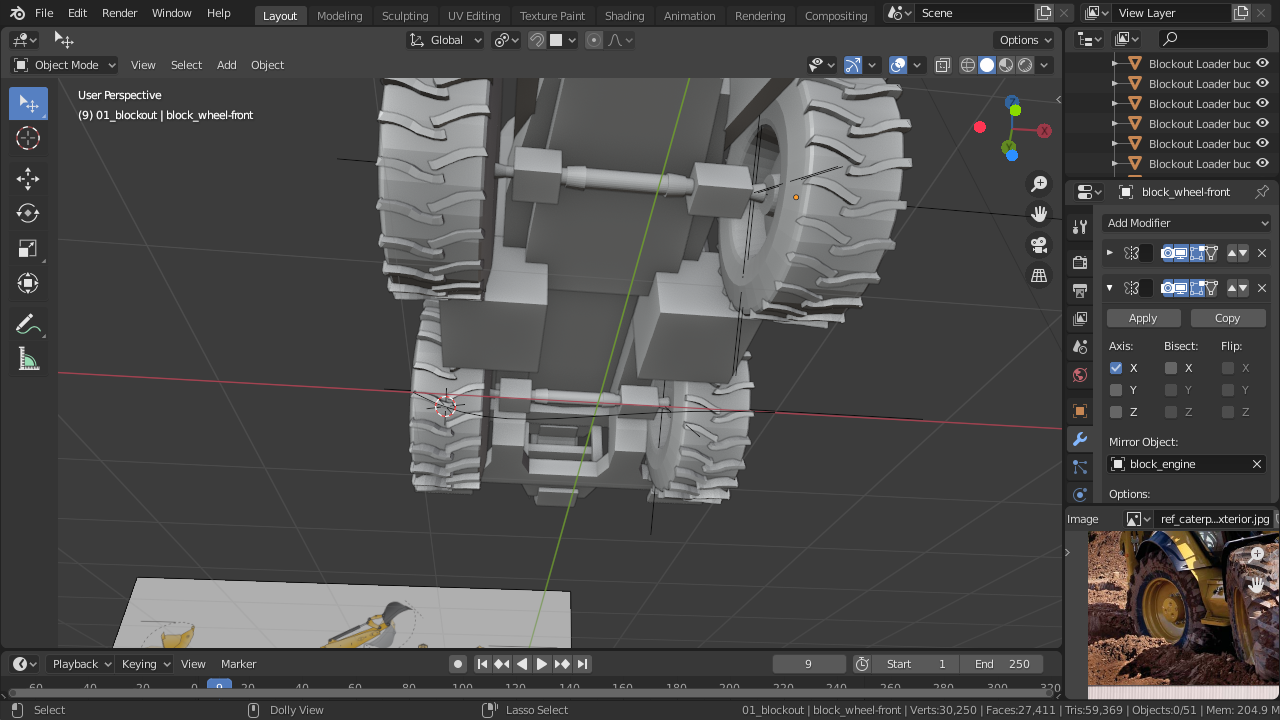
Task: Click the viewport zoom magnifier icon
Action: (x=1039, y=184)
